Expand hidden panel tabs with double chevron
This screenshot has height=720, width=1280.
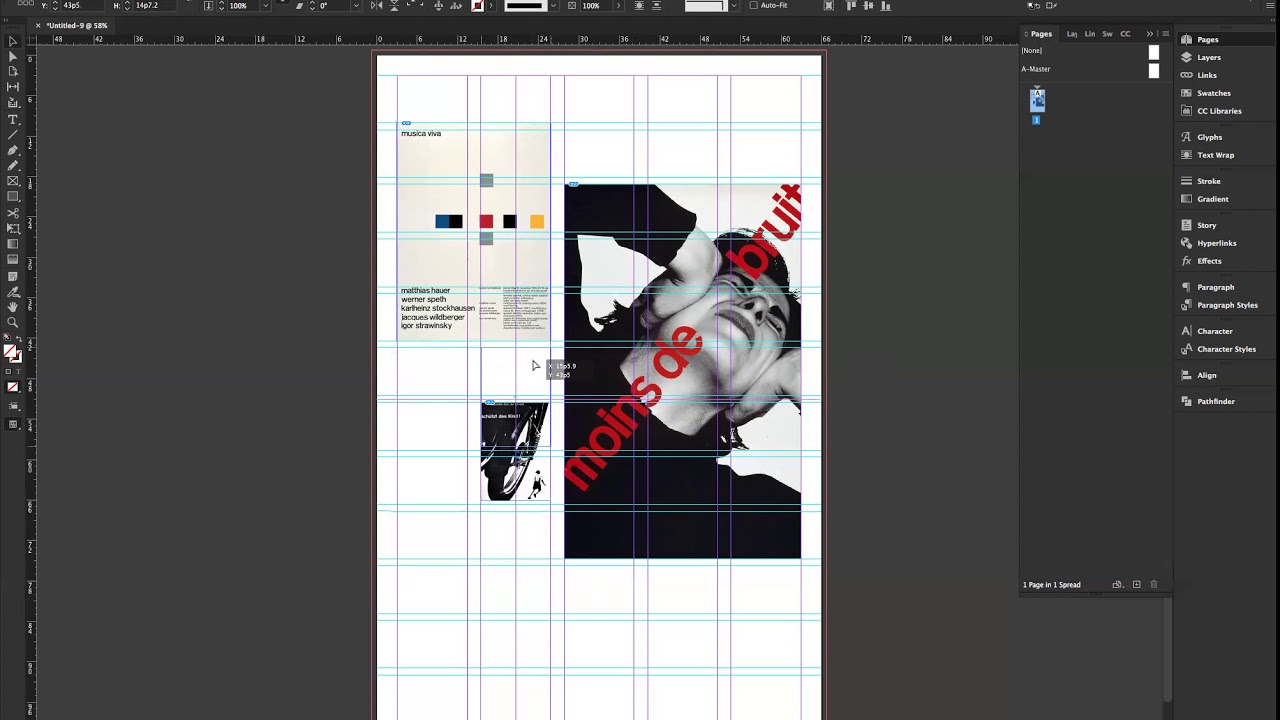[x=1150, y=34]
